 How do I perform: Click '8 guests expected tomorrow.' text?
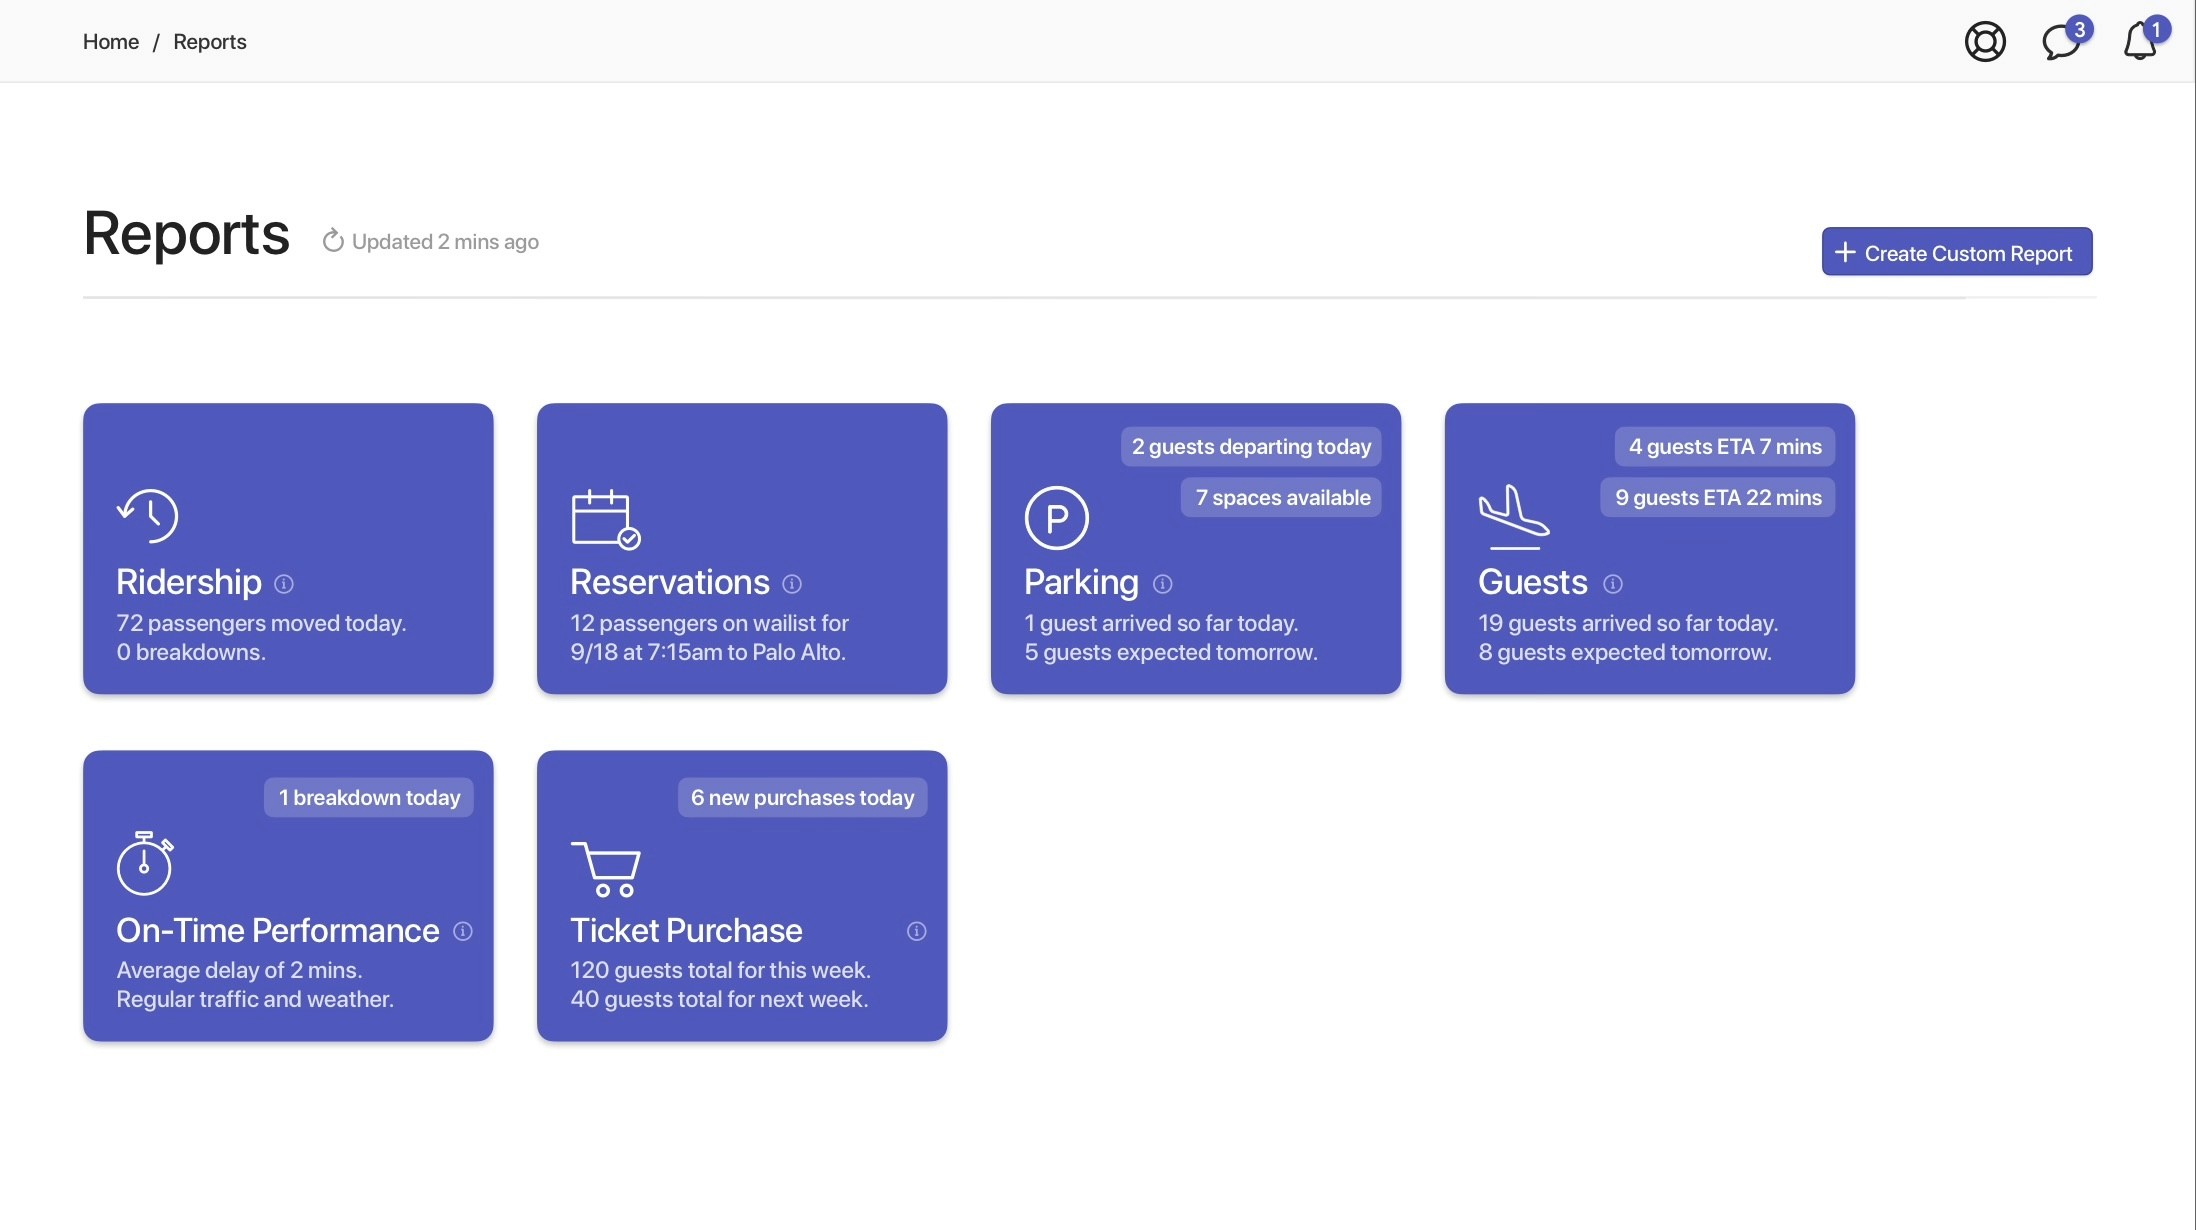tap(1625, 653)
